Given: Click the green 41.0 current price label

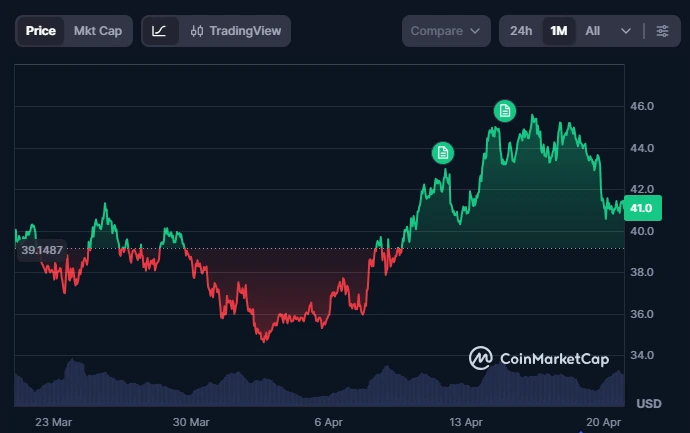Looking at the screenshot, I should click(641, 209).
